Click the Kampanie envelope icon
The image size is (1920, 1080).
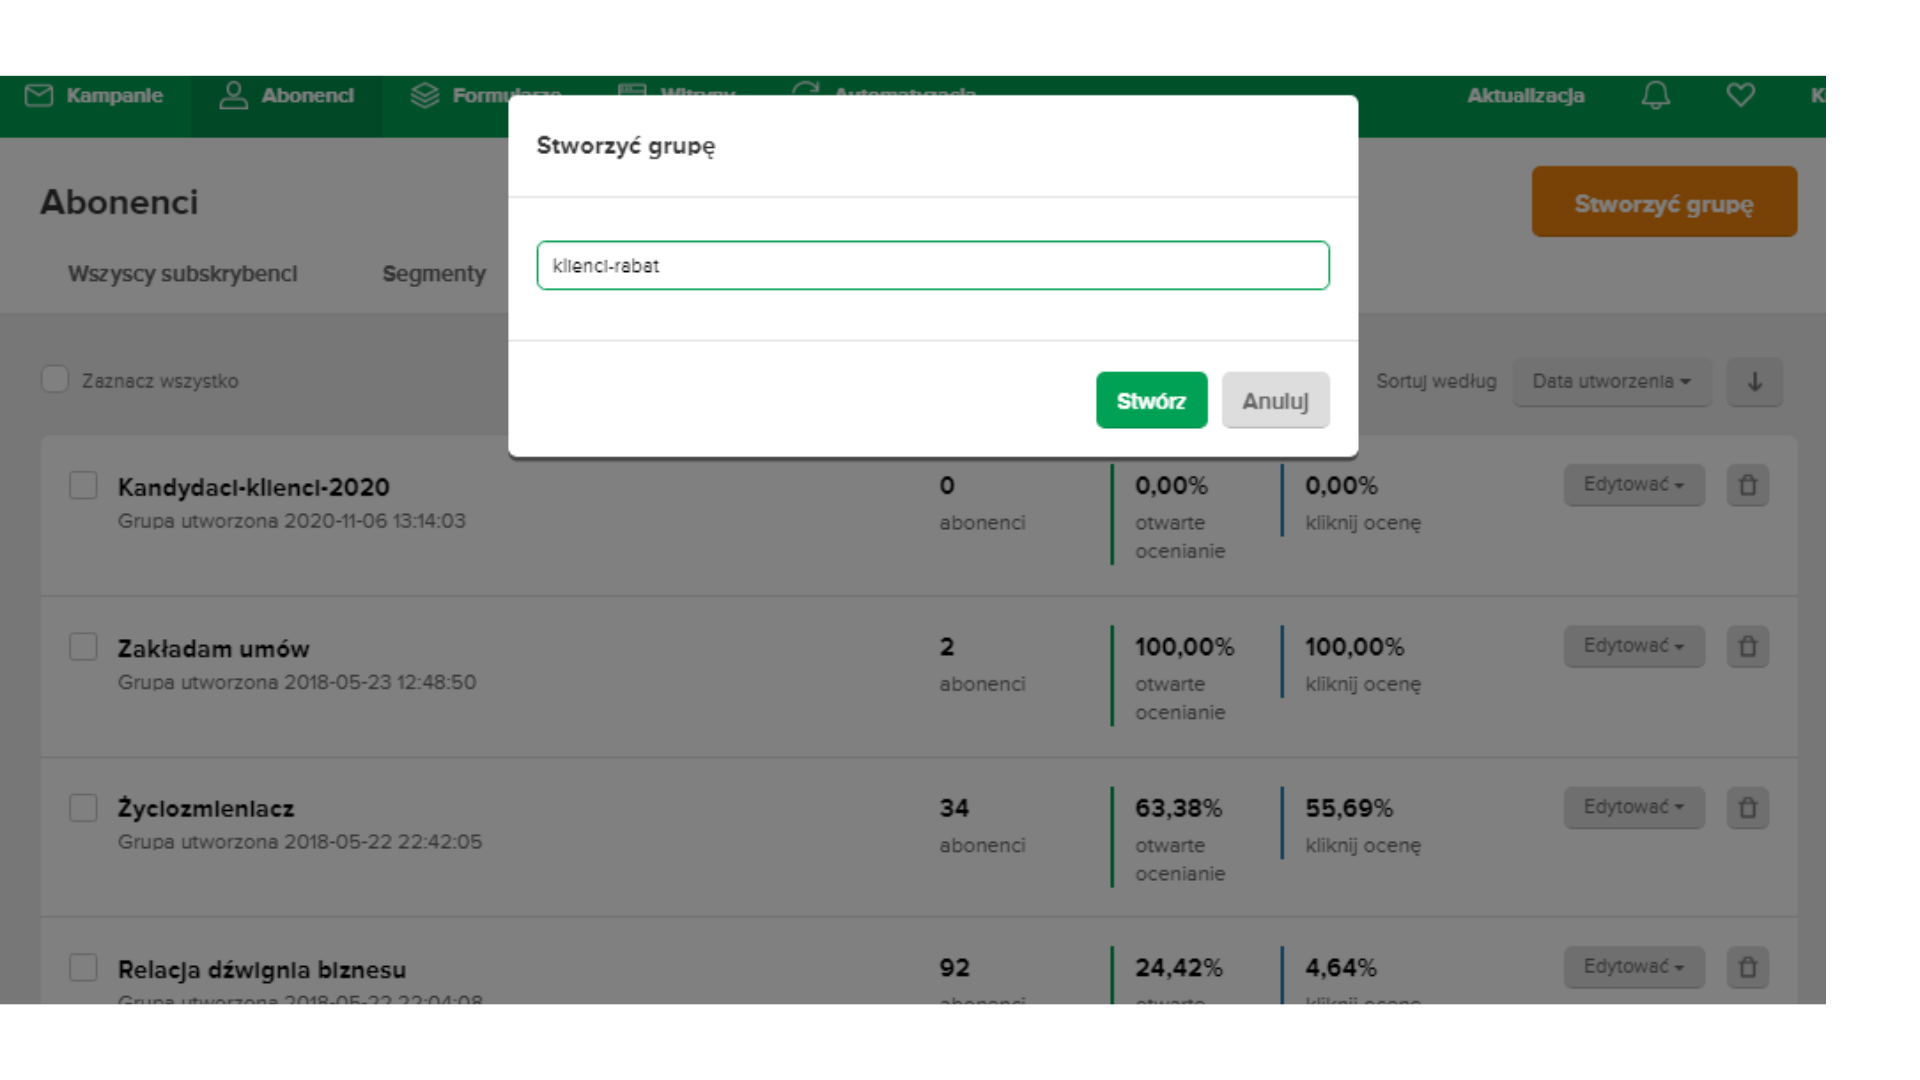click(x=39, y=96)
